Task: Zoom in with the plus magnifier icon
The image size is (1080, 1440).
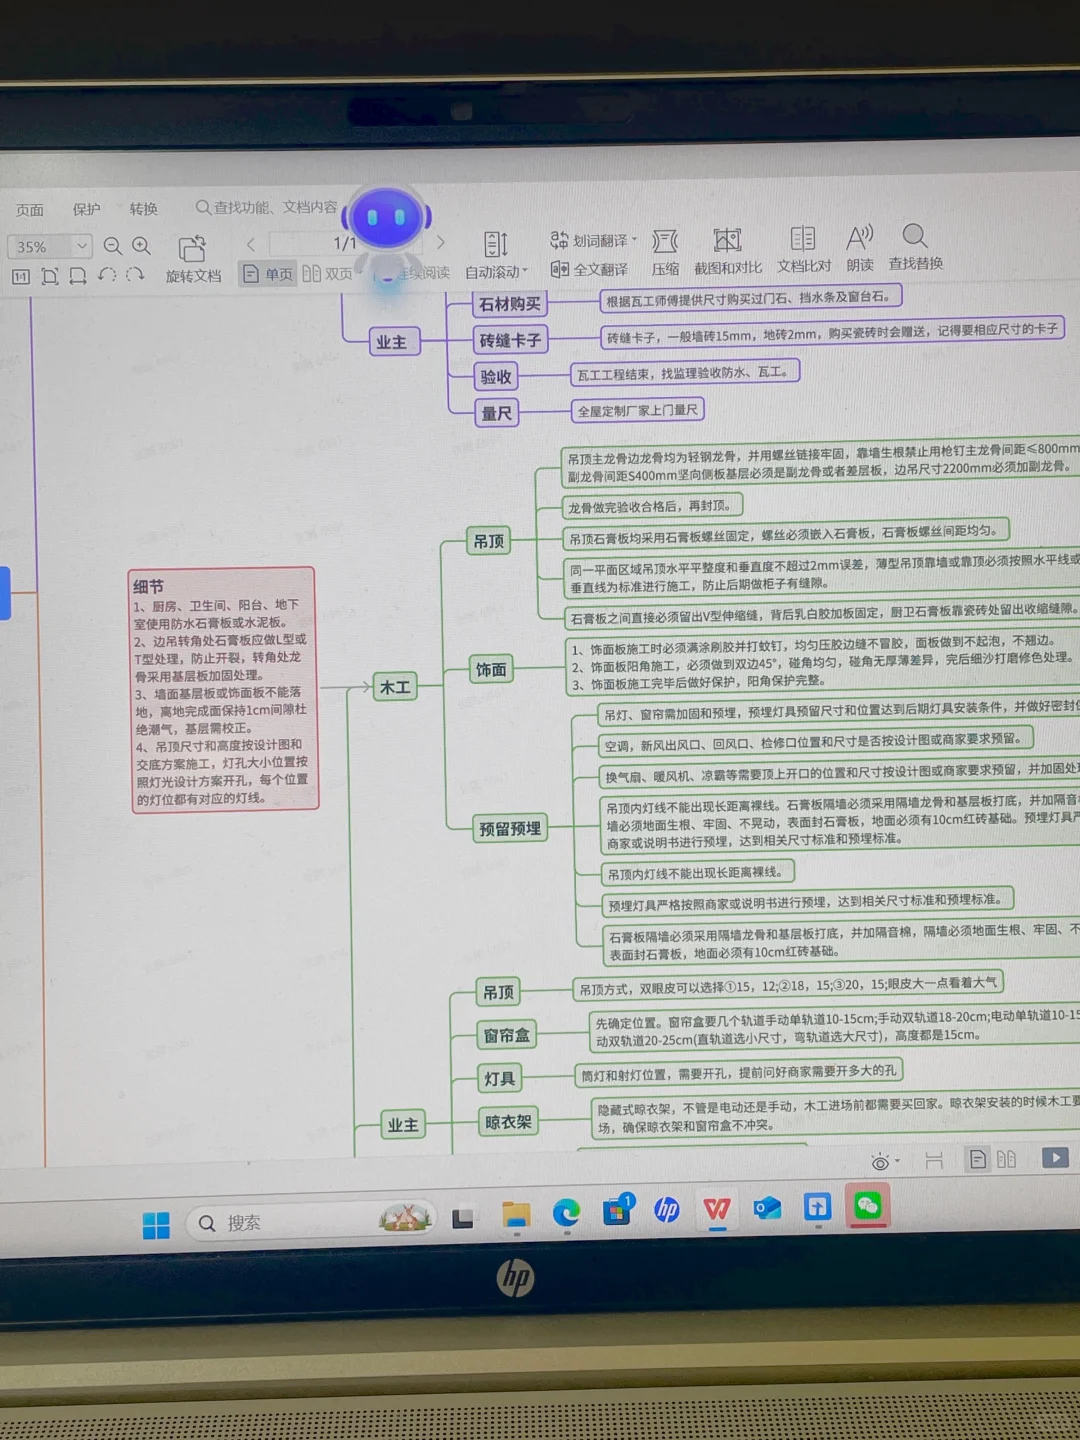Action: click(x=142, y=246)
